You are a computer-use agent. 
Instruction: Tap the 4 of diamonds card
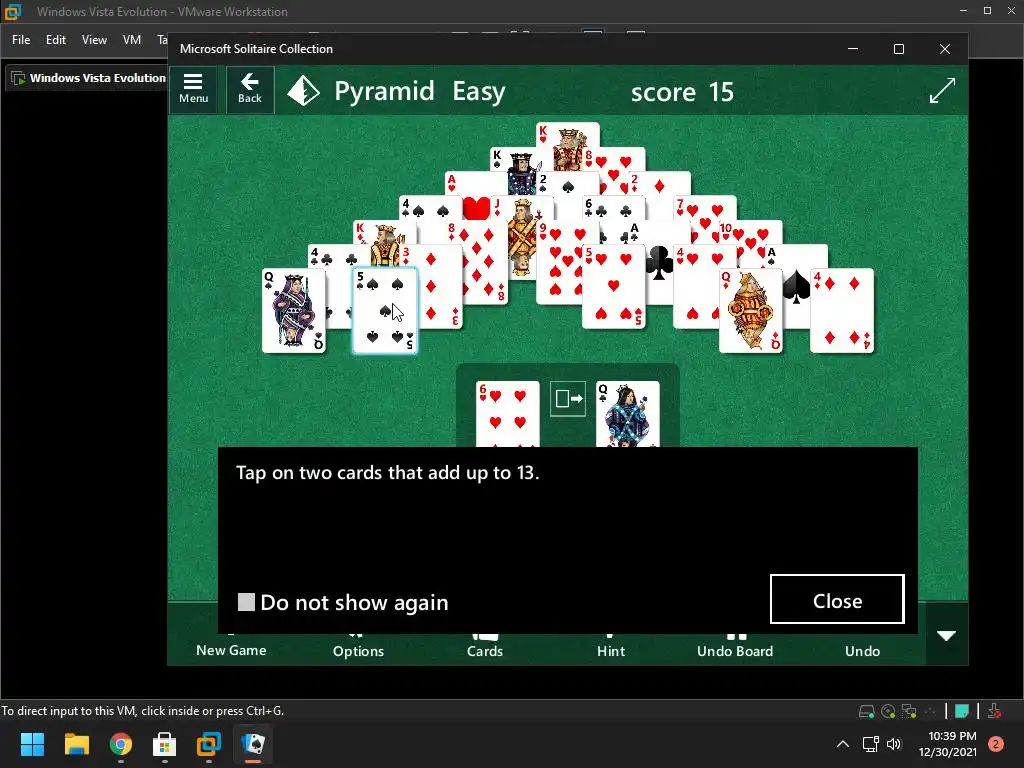(x=842, y=311)
